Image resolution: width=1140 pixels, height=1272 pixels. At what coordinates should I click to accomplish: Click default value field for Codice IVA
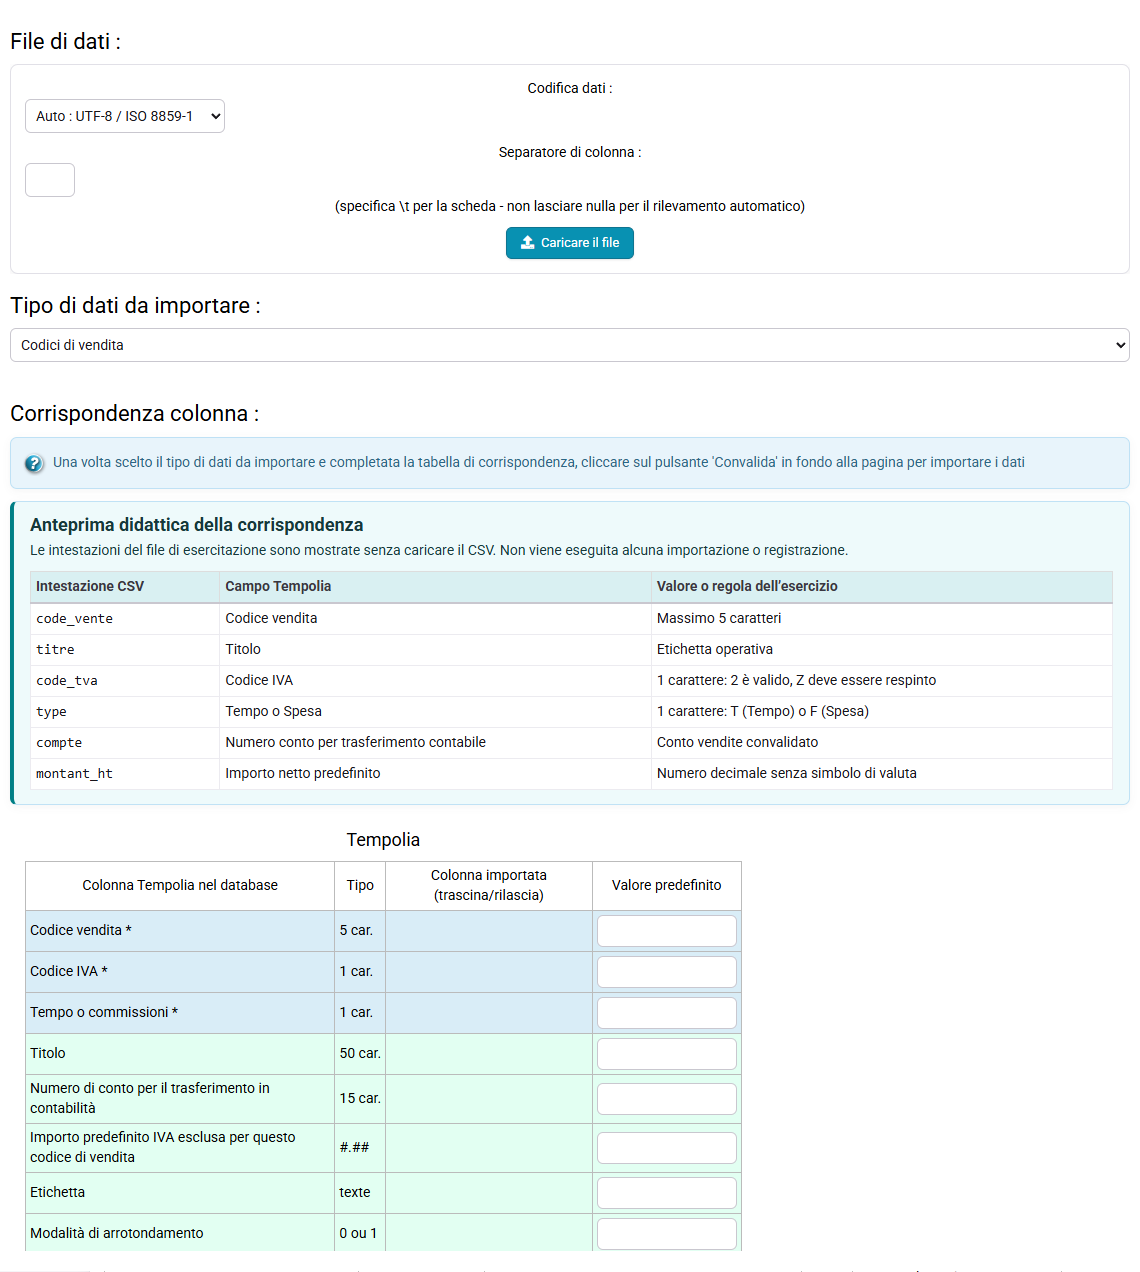point(667,972)
